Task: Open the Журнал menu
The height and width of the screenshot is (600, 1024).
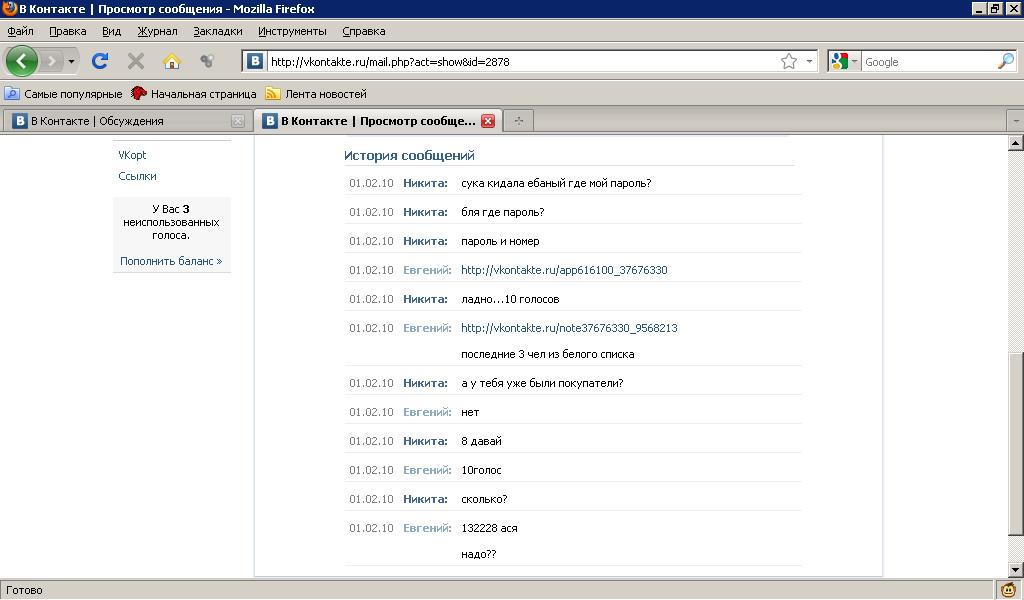Action: click(x=157, y=31)
